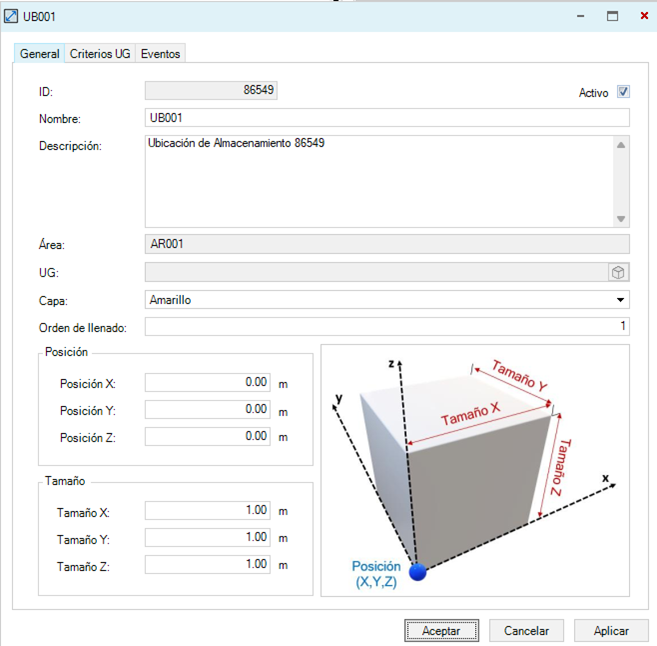Focus the Orden de llenado field
657x646 pixels.
tap(387, 326)
